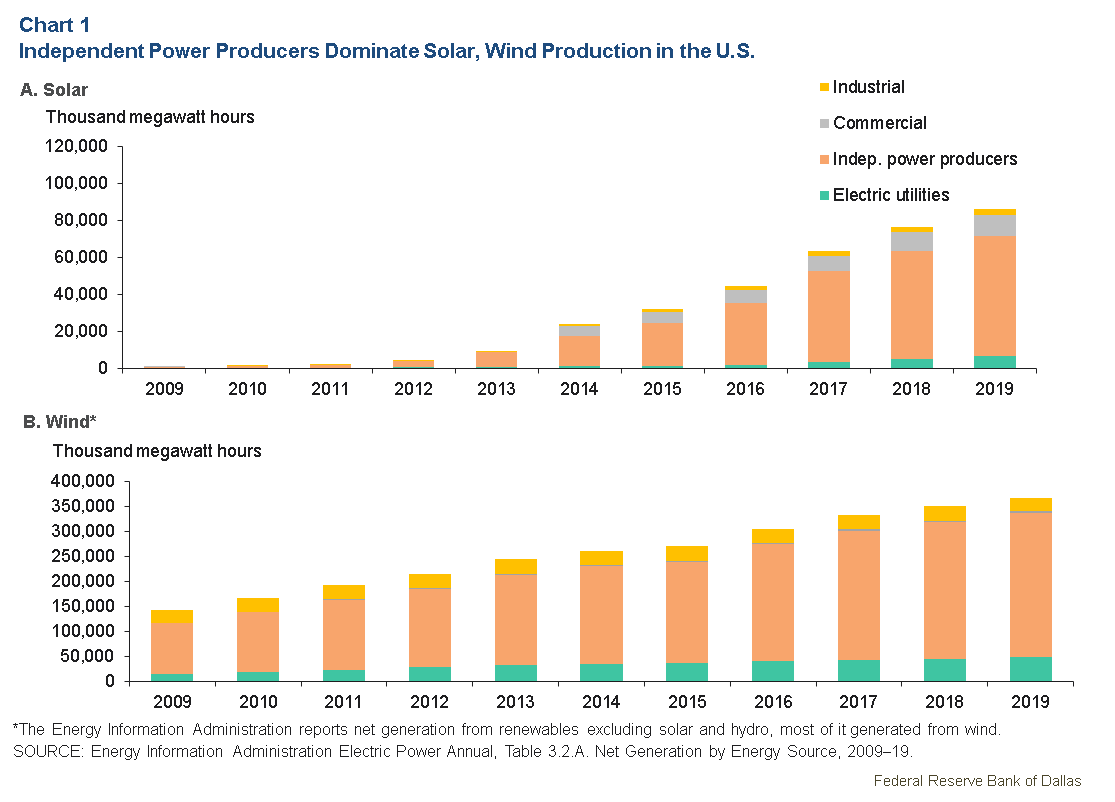This screenshot has height=802, width=1115.
Task: Click the 2016 year label under wind chart
Action: pyautogui.click(x=773, y=702)
